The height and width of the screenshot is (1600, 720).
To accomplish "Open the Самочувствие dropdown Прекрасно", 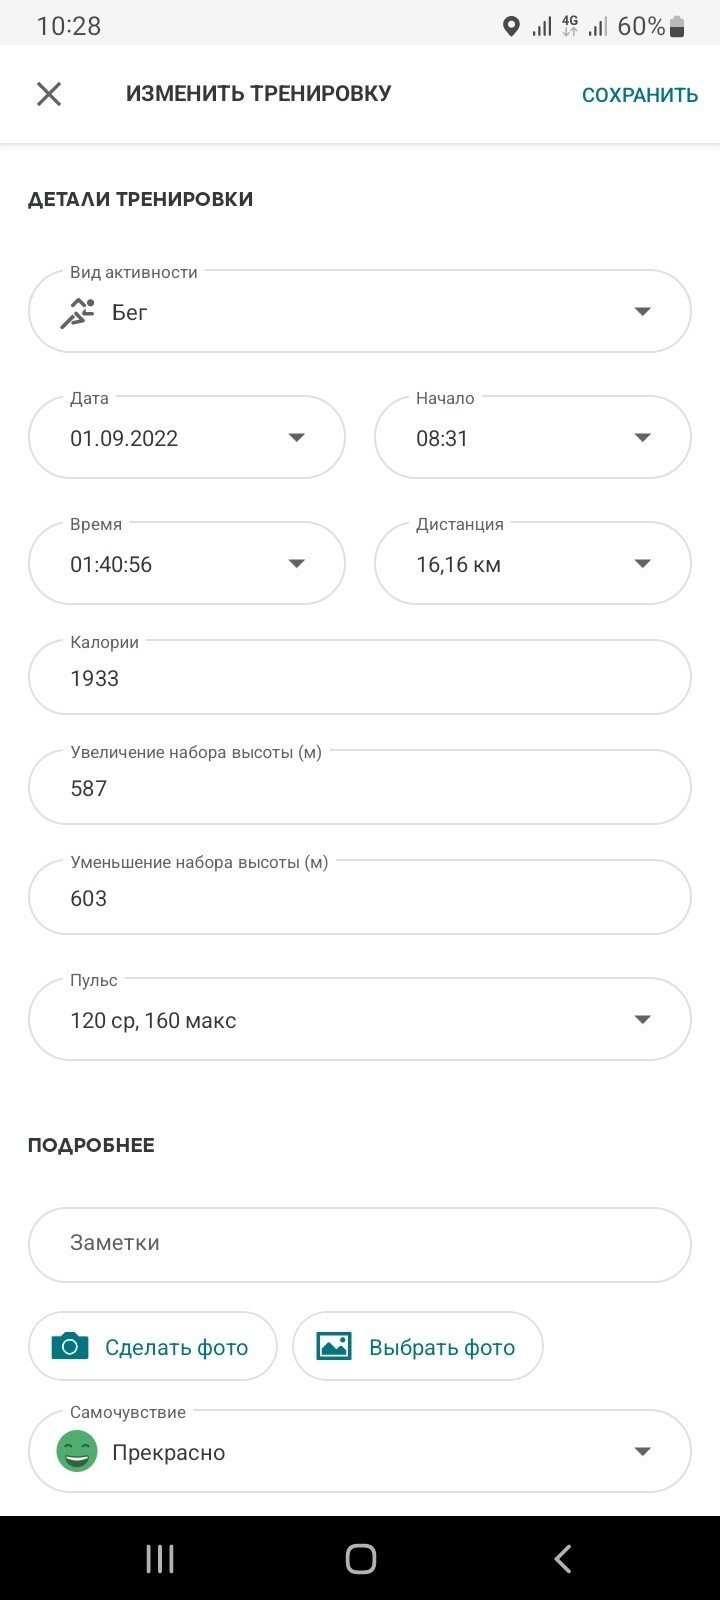I will 360,1451.
